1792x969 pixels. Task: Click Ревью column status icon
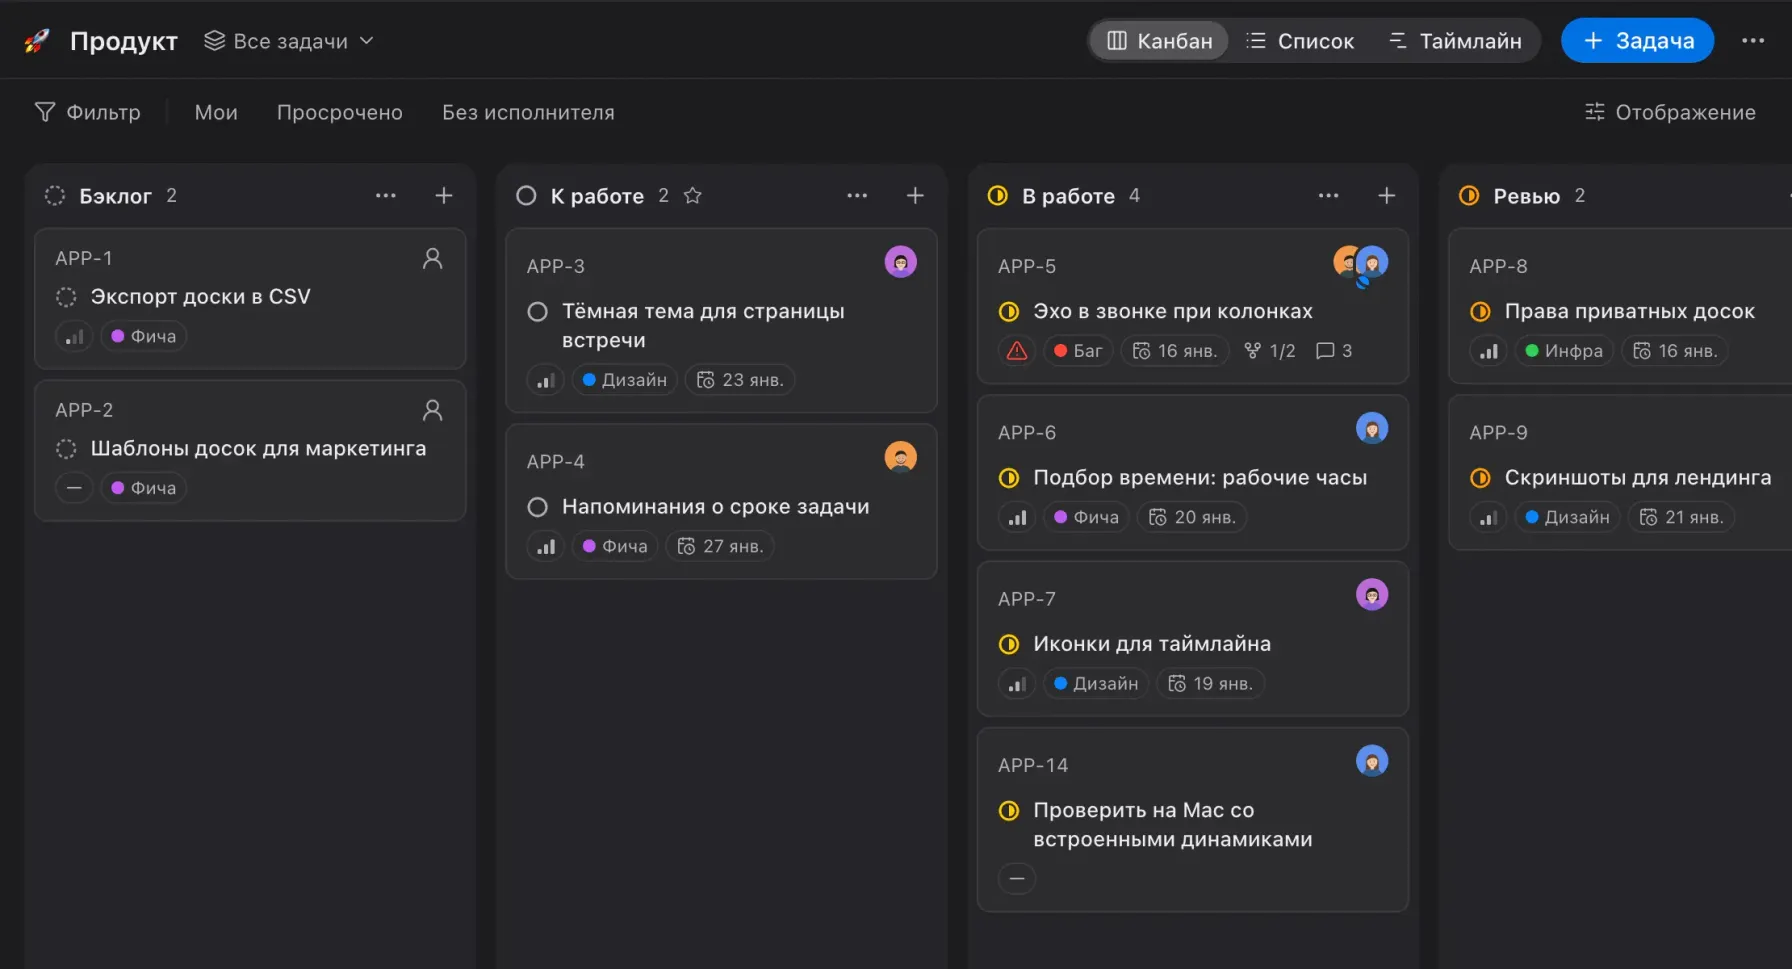[x=1469, y=196]
